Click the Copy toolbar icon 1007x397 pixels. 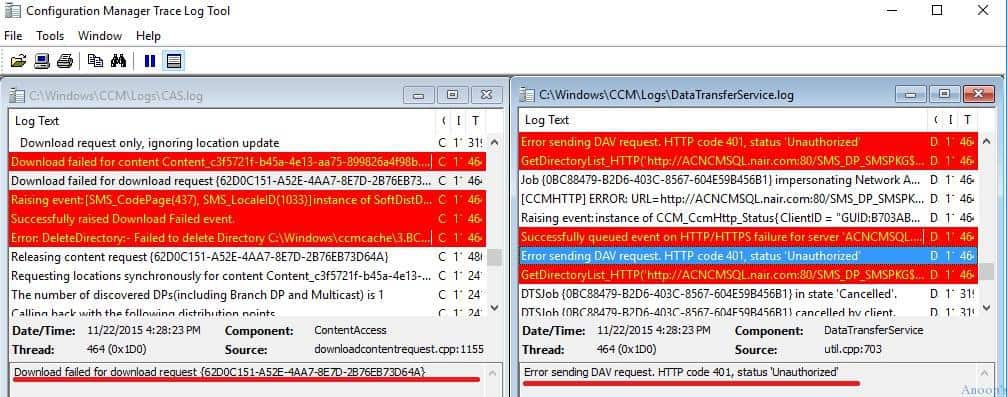point(96,61)
